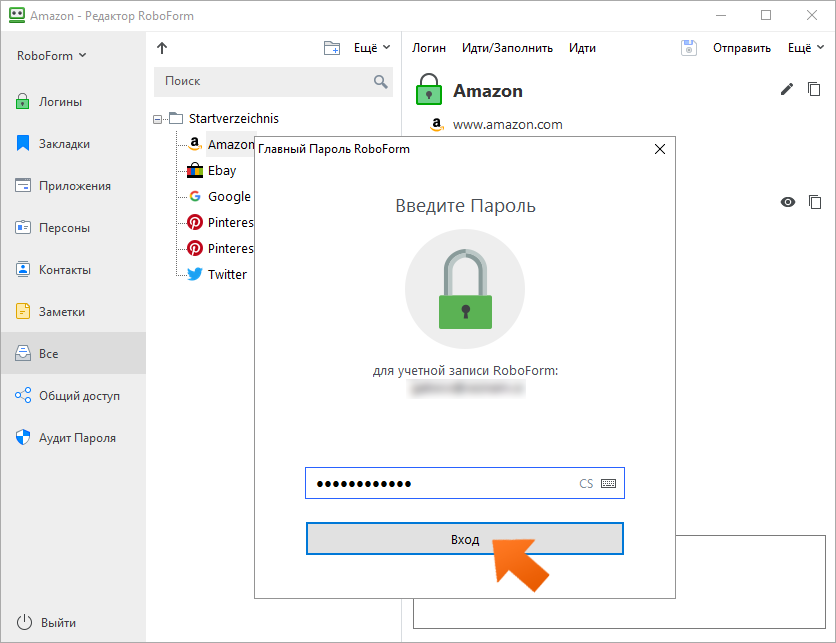836x643 pixels.
Task: Click the Amazon site favicon link
Action: pyautogui.click(x=437, y=124)
